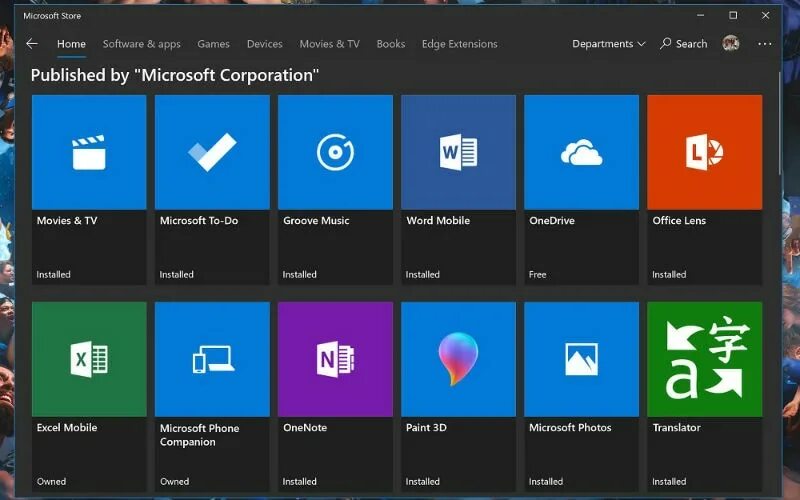
Task: Click the Translator title text
Action: [x=677, y=428]
